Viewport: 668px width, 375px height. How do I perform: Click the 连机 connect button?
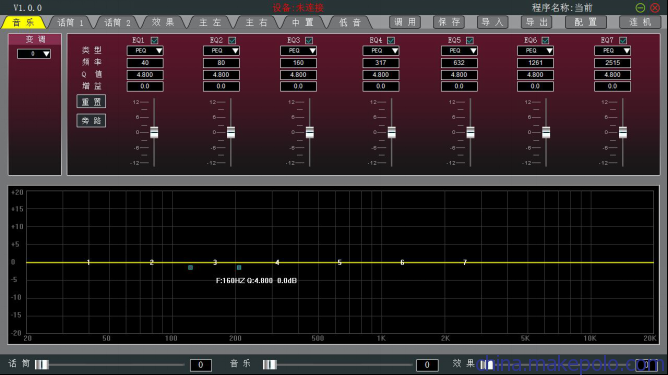coord(640,22)
